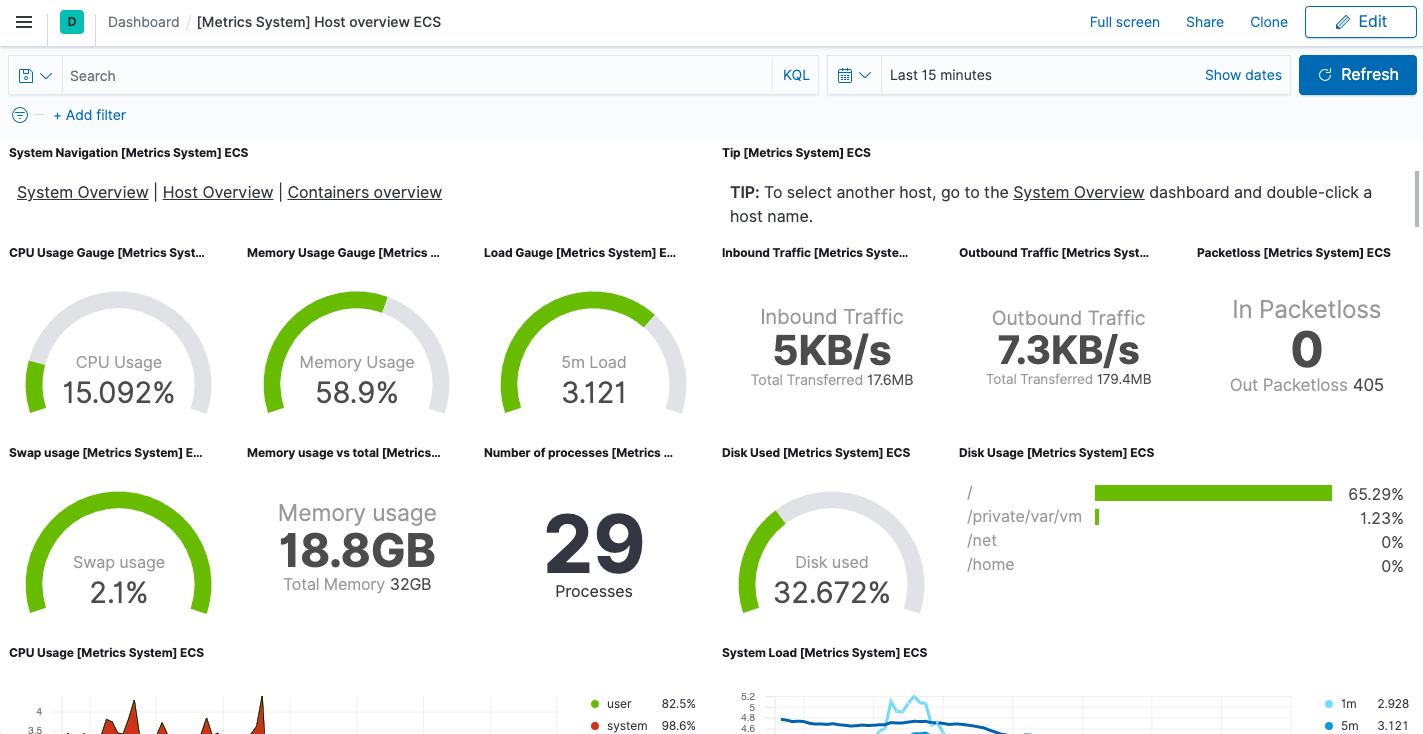Open the main navigation menu
The width and height of the screenshot is (1423, 734).
click(x=24, y=22)
